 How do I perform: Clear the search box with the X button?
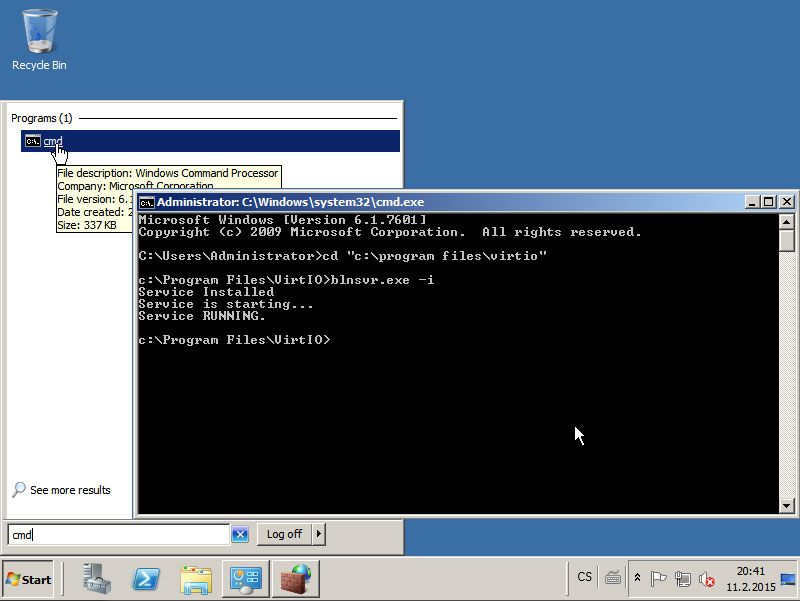click(240, 535)
